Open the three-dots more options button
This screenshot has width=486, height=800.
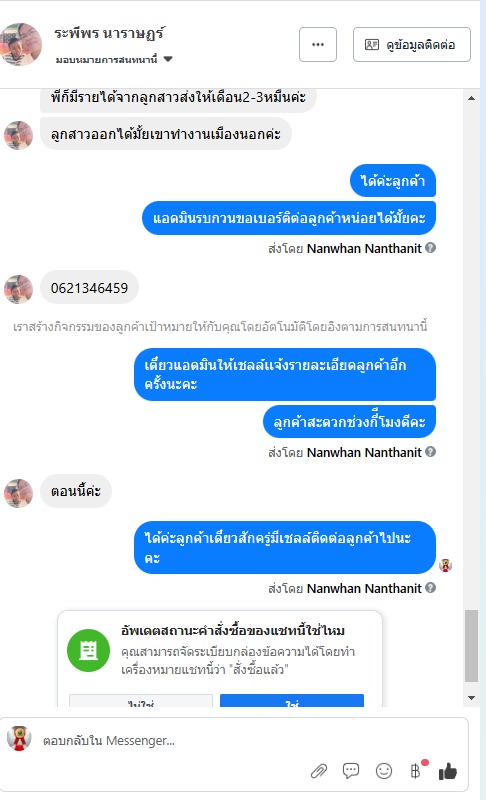(x=318, y=44)
